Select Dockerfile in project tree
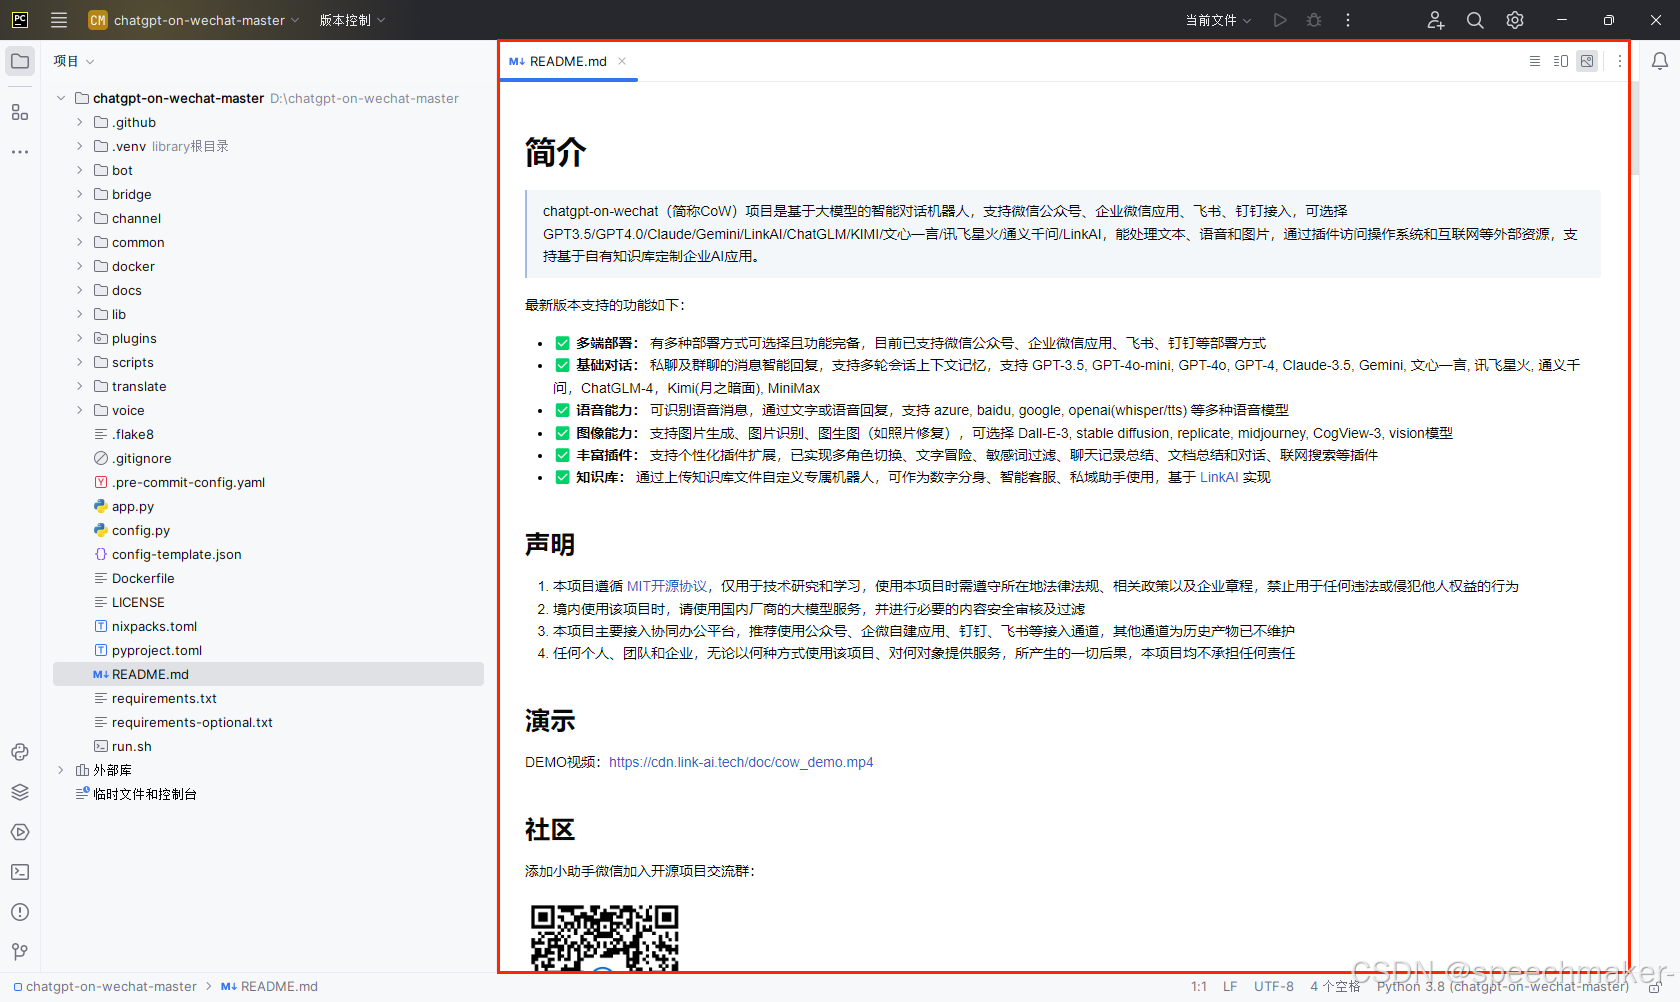This screenshot has width=1680, height=1002. coord(143,578)
